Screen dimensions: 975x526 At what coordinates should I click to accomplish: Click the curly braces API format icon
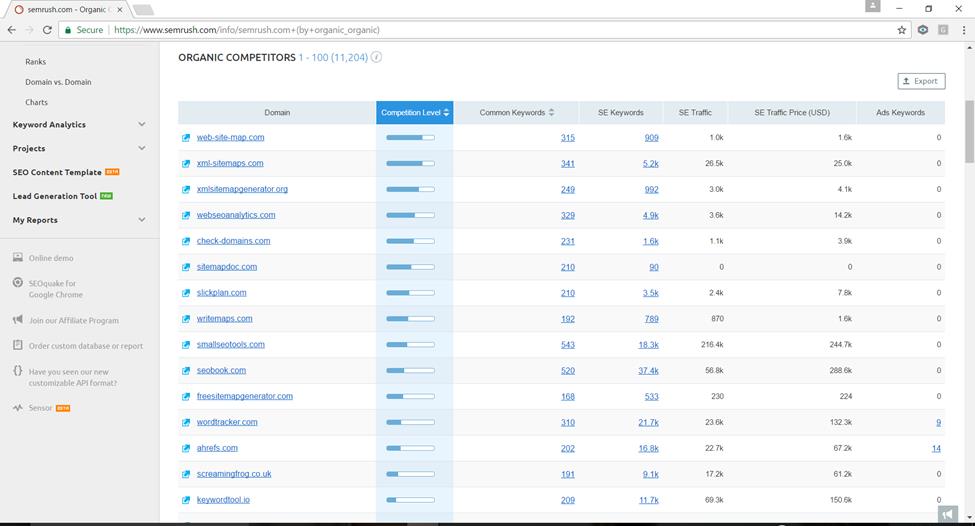click(17, 371)
